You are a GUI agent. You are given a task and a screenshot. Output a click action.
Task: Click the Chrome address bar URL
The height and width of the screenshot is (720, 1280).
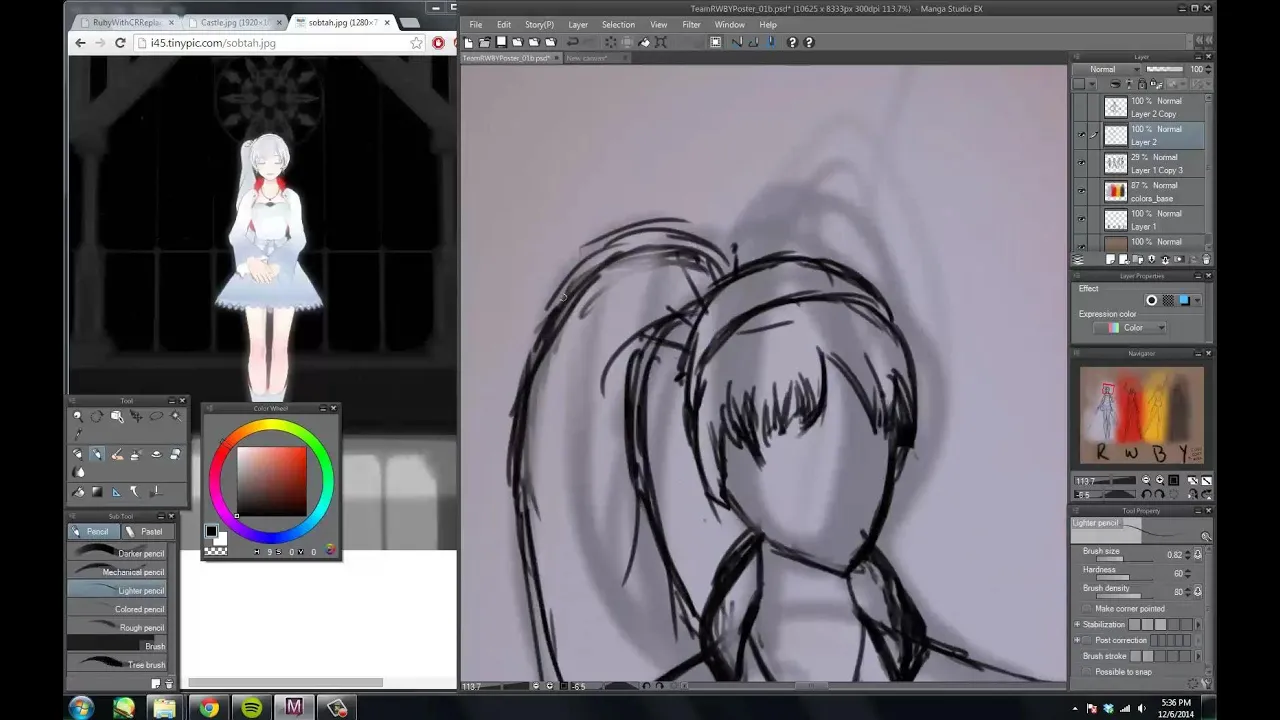tap(213, 43)
